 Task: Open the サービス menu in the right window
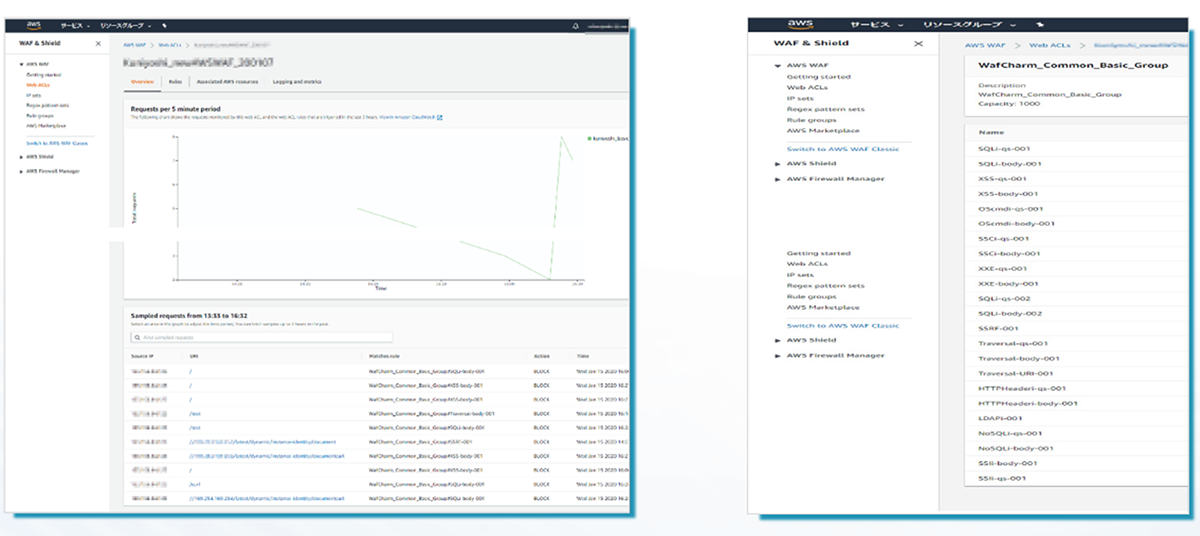click(877, 24)
